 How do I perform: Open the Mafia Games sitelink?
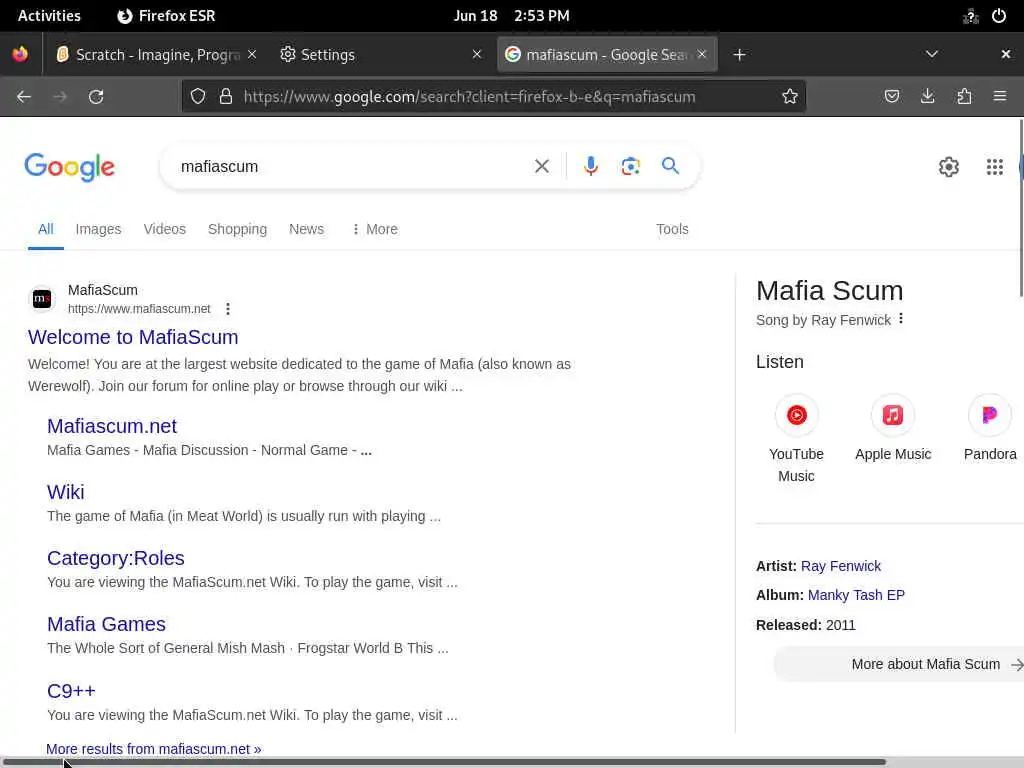(x=106, y=624)
